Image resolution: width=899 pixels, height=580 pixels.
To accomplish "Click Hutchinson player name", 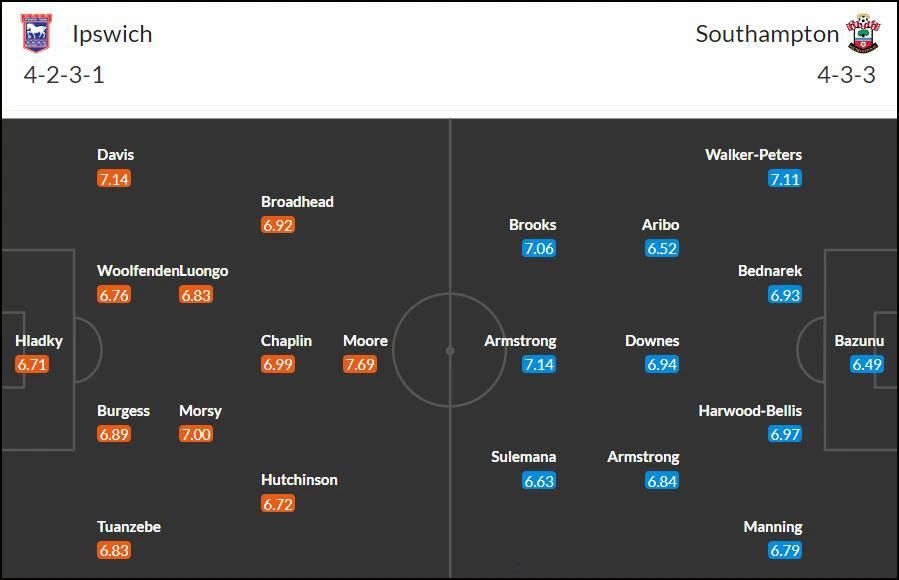I will (299, 480).
